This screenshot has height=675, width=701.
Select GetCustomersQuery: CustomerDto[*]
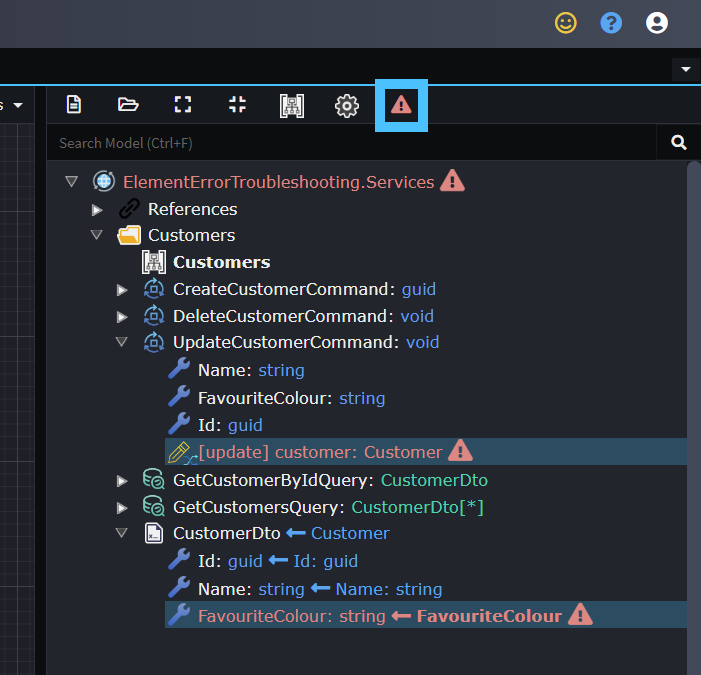click(x=328, y=507)
